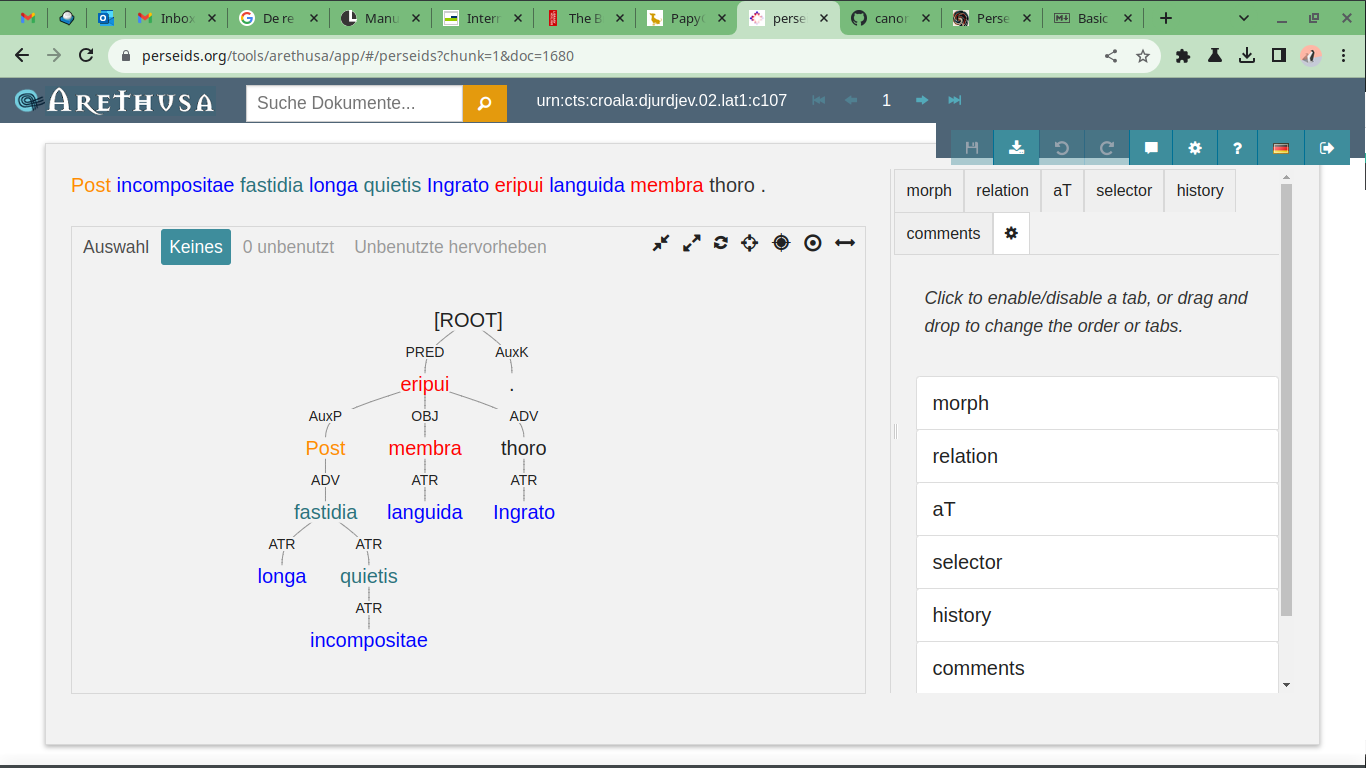The width and height of the screenshot is (1366, 768).
Task: Download the treebank with download icon
Action: pyautogui.click(x=1016, y=148)
